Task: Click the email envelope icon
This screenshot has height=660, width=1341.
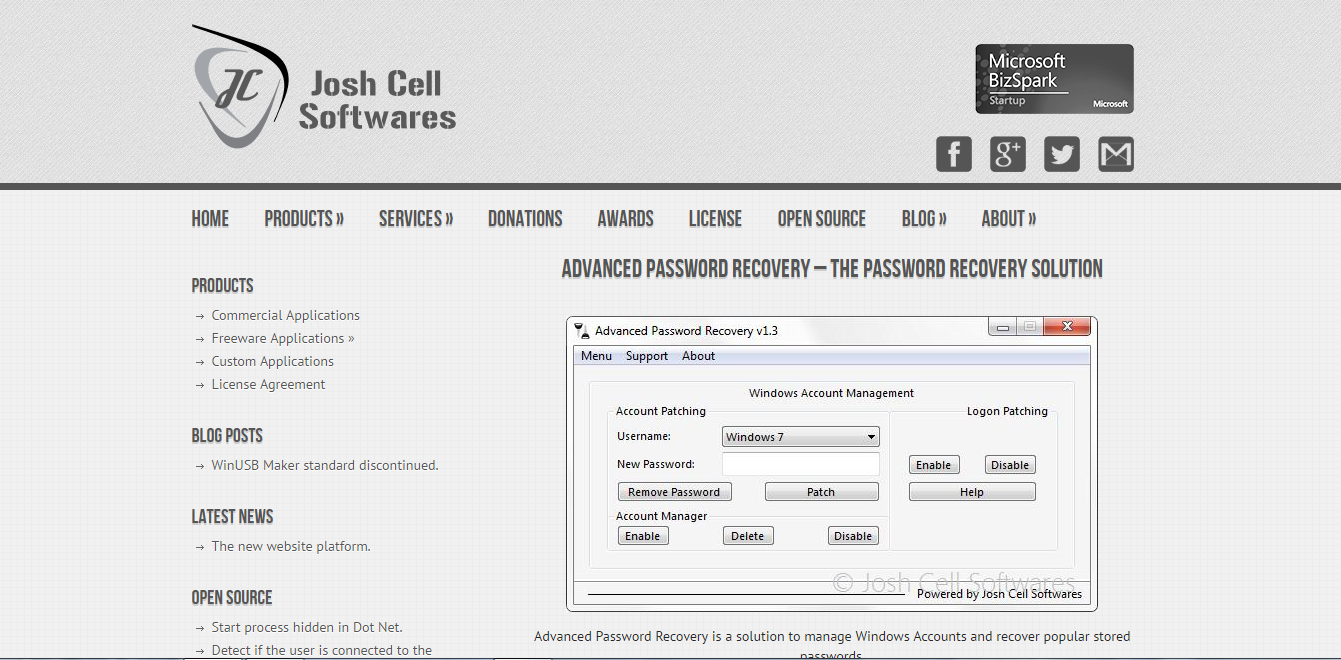Action: click(1115, 154)
